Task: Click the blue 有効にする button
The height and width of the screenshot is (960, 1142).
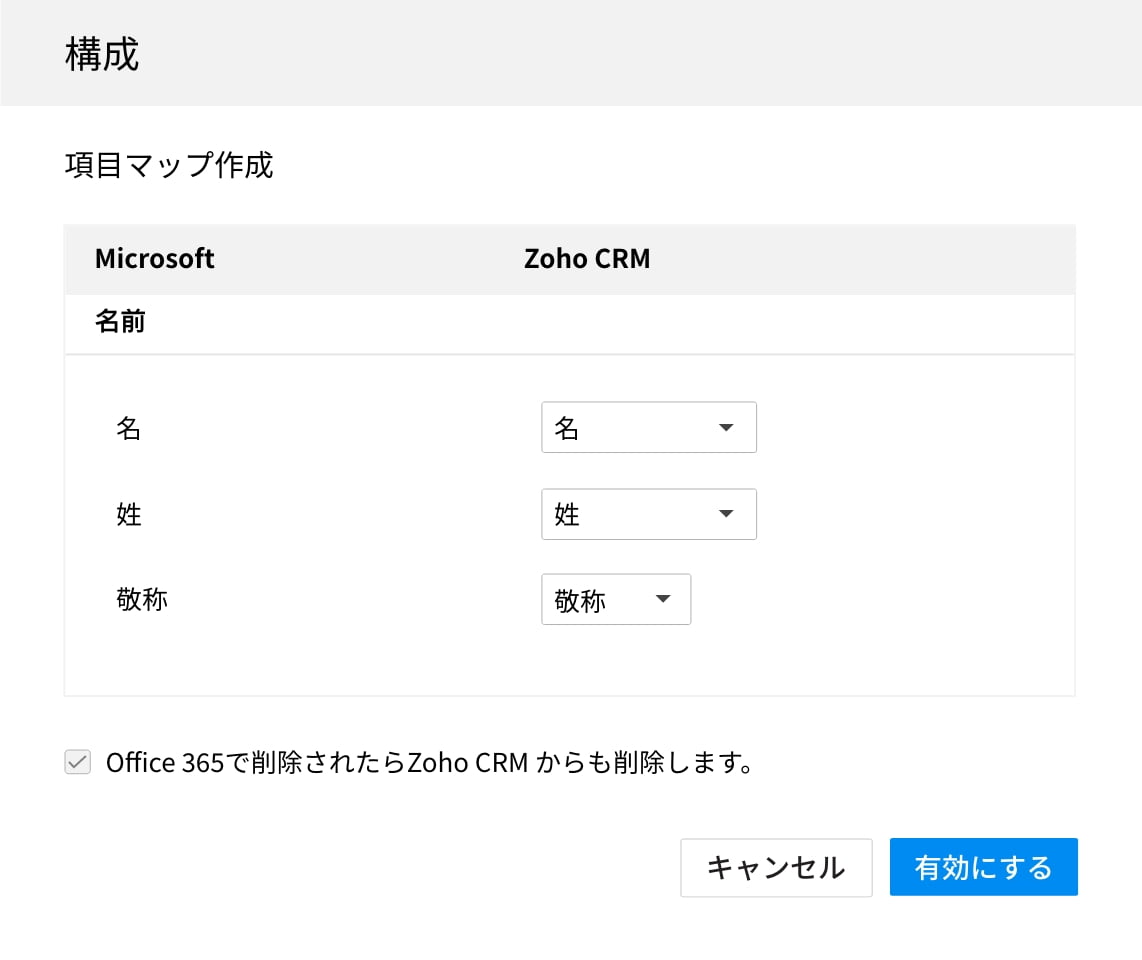Action: click(983, 867)
